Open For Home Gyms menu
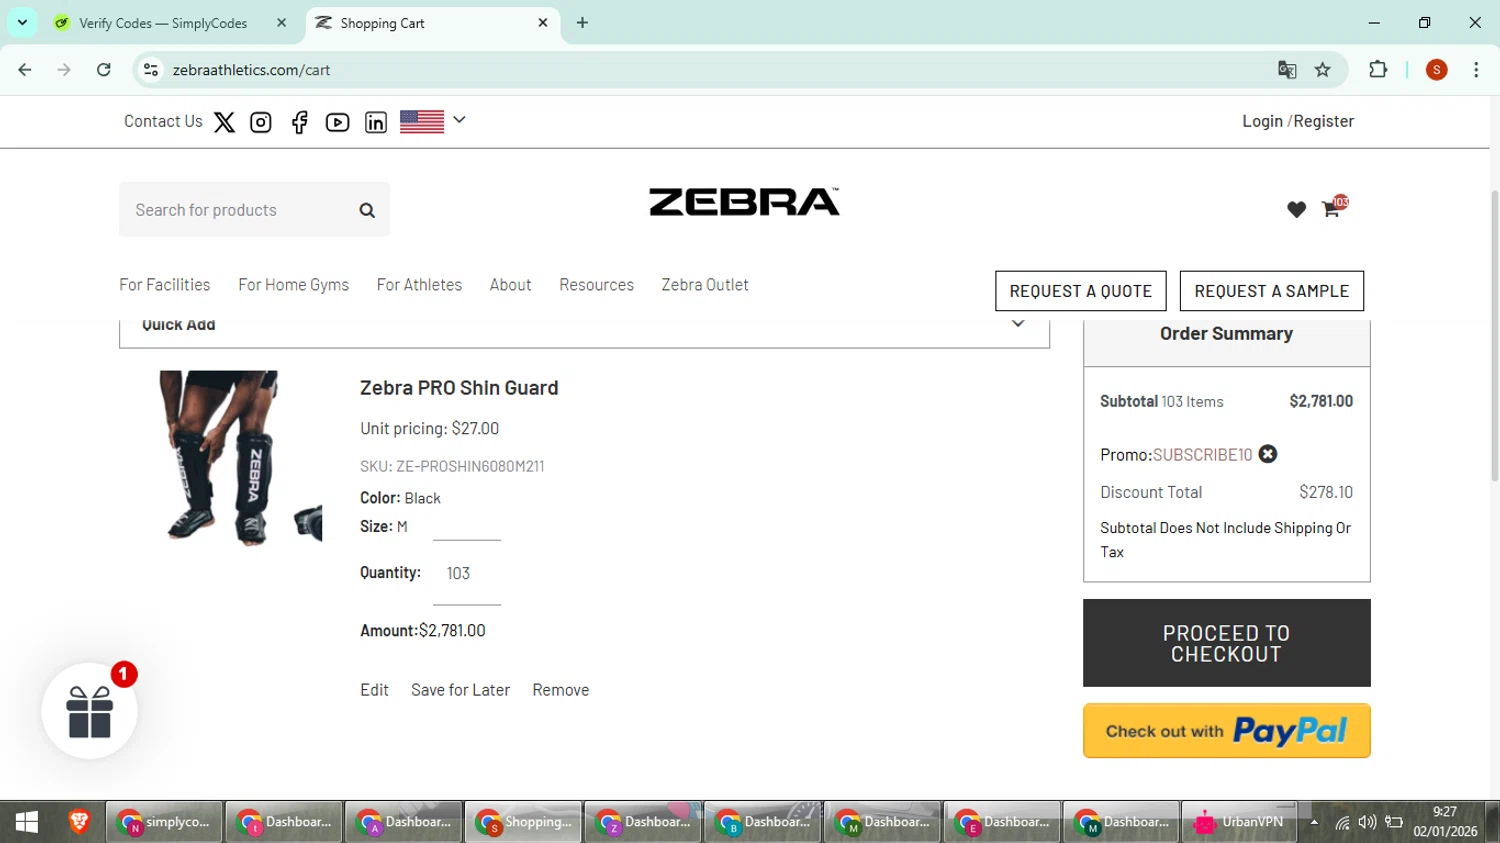The width and height of the screenshot is (1500, 843). [293, 285]
